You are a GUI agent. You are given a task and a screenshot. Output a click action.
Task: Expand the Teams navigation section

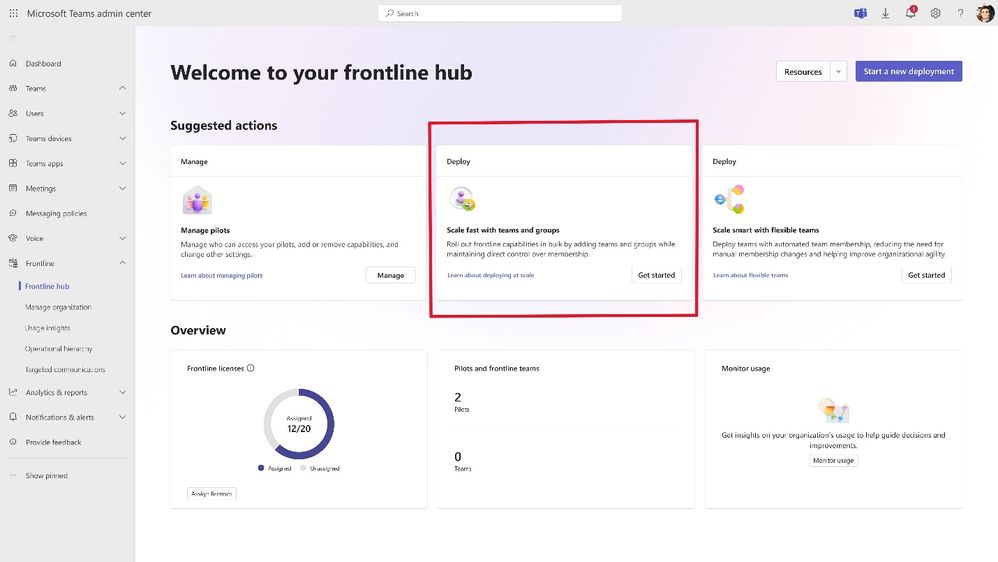point(122,88)
